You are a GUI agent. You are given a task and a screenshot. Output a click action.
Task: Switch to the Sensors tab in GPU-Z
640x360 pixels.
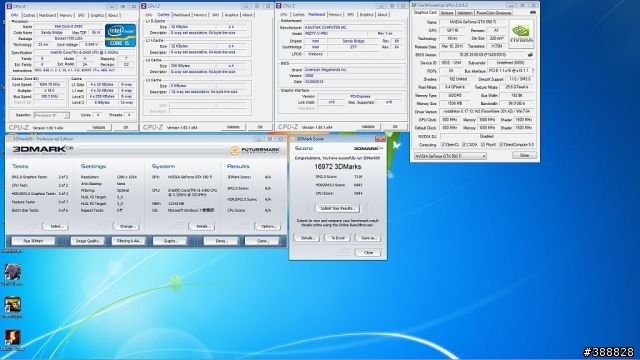pyautogui.click(x=447, y=13)
